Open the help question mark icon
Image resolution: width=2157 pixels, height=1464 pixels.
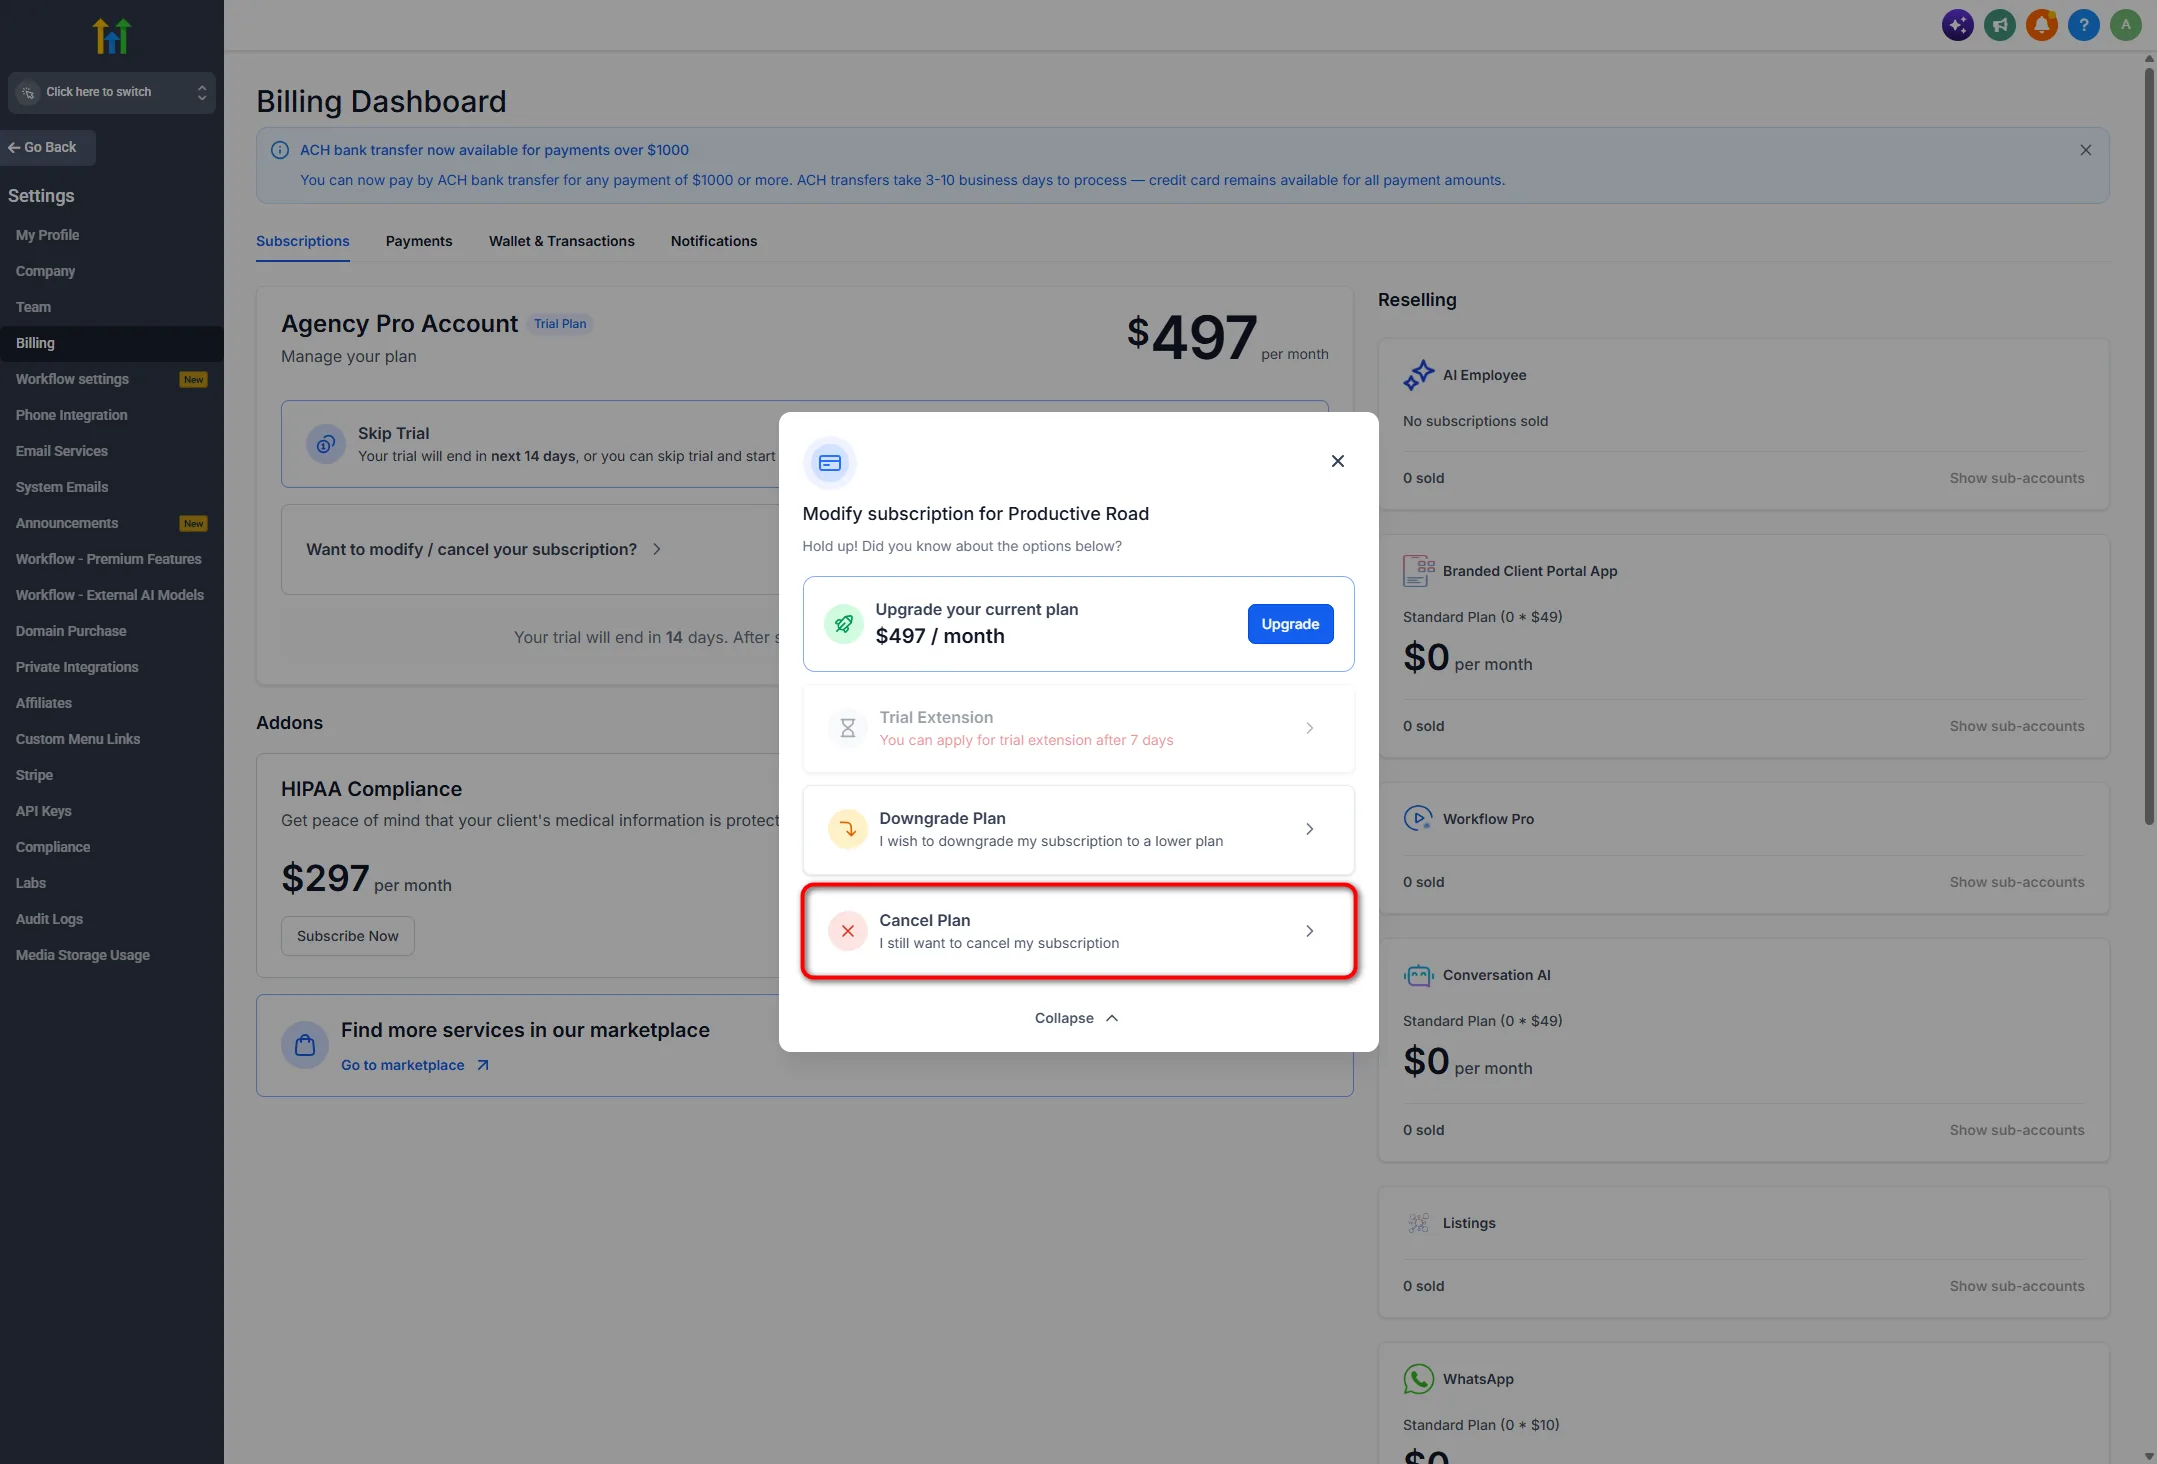(x=2083, y=25)
